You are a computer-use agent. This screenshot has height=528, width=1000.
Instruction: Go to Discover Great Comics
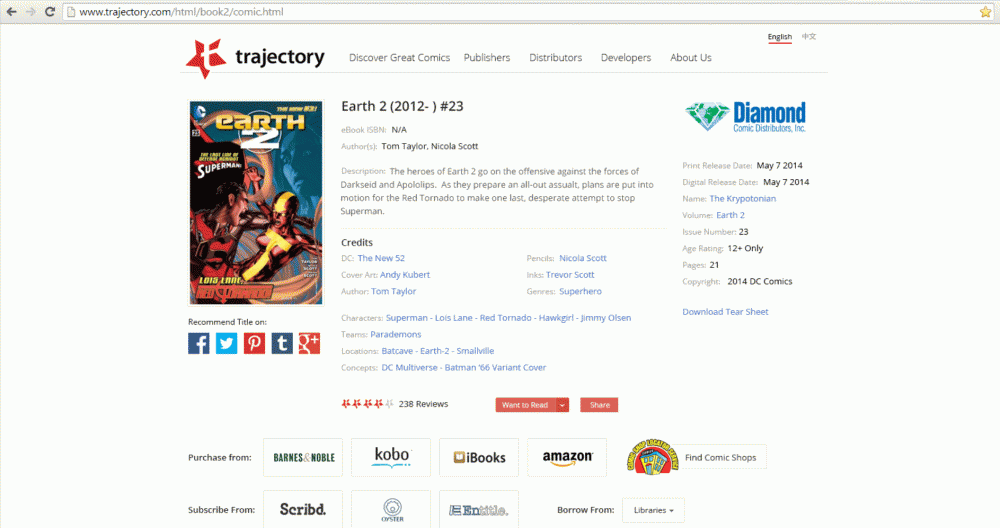399,57
